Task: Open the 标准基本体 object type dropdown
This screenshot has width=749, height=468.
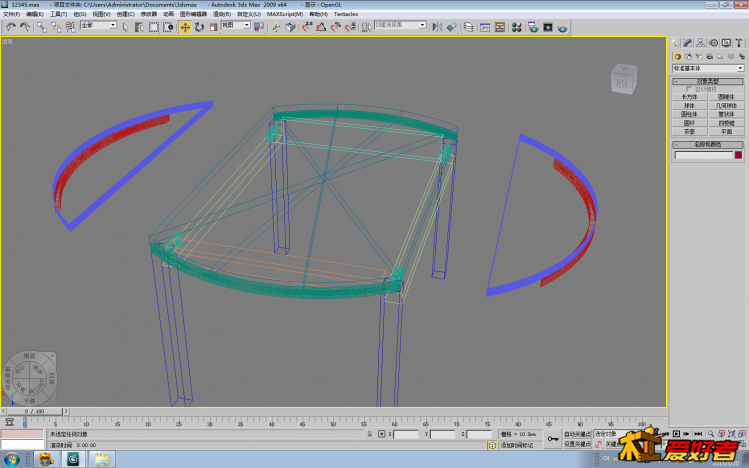Action: pyautogui.click(x=708, y=68)
